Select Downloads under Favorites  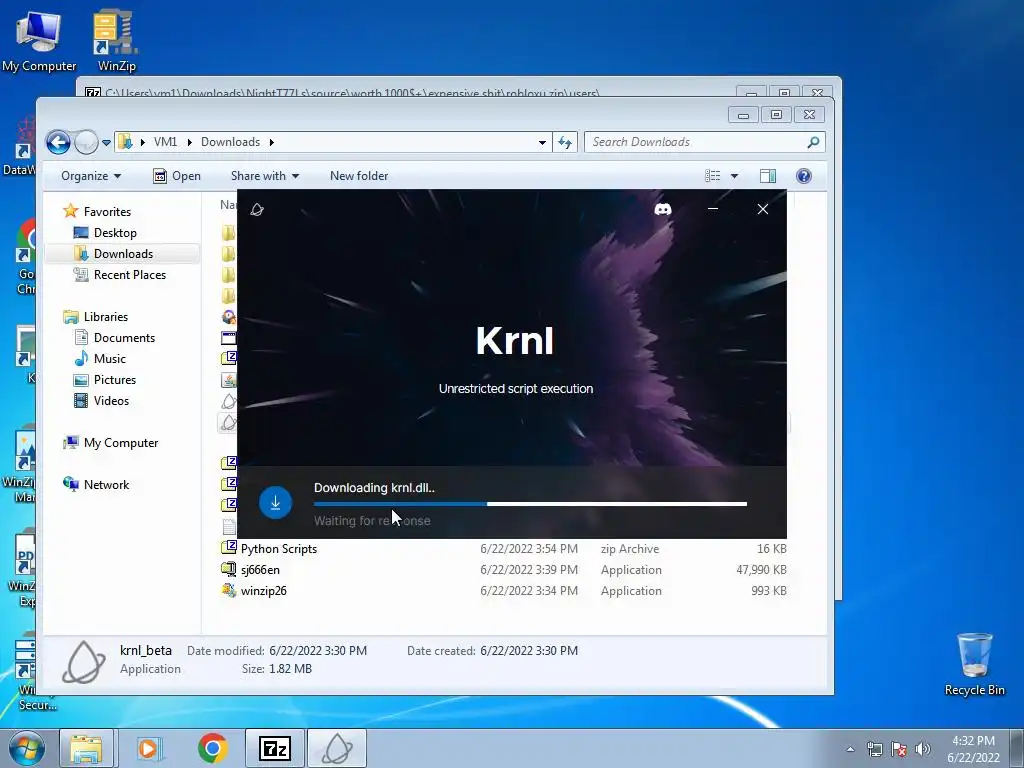(123, 253)
